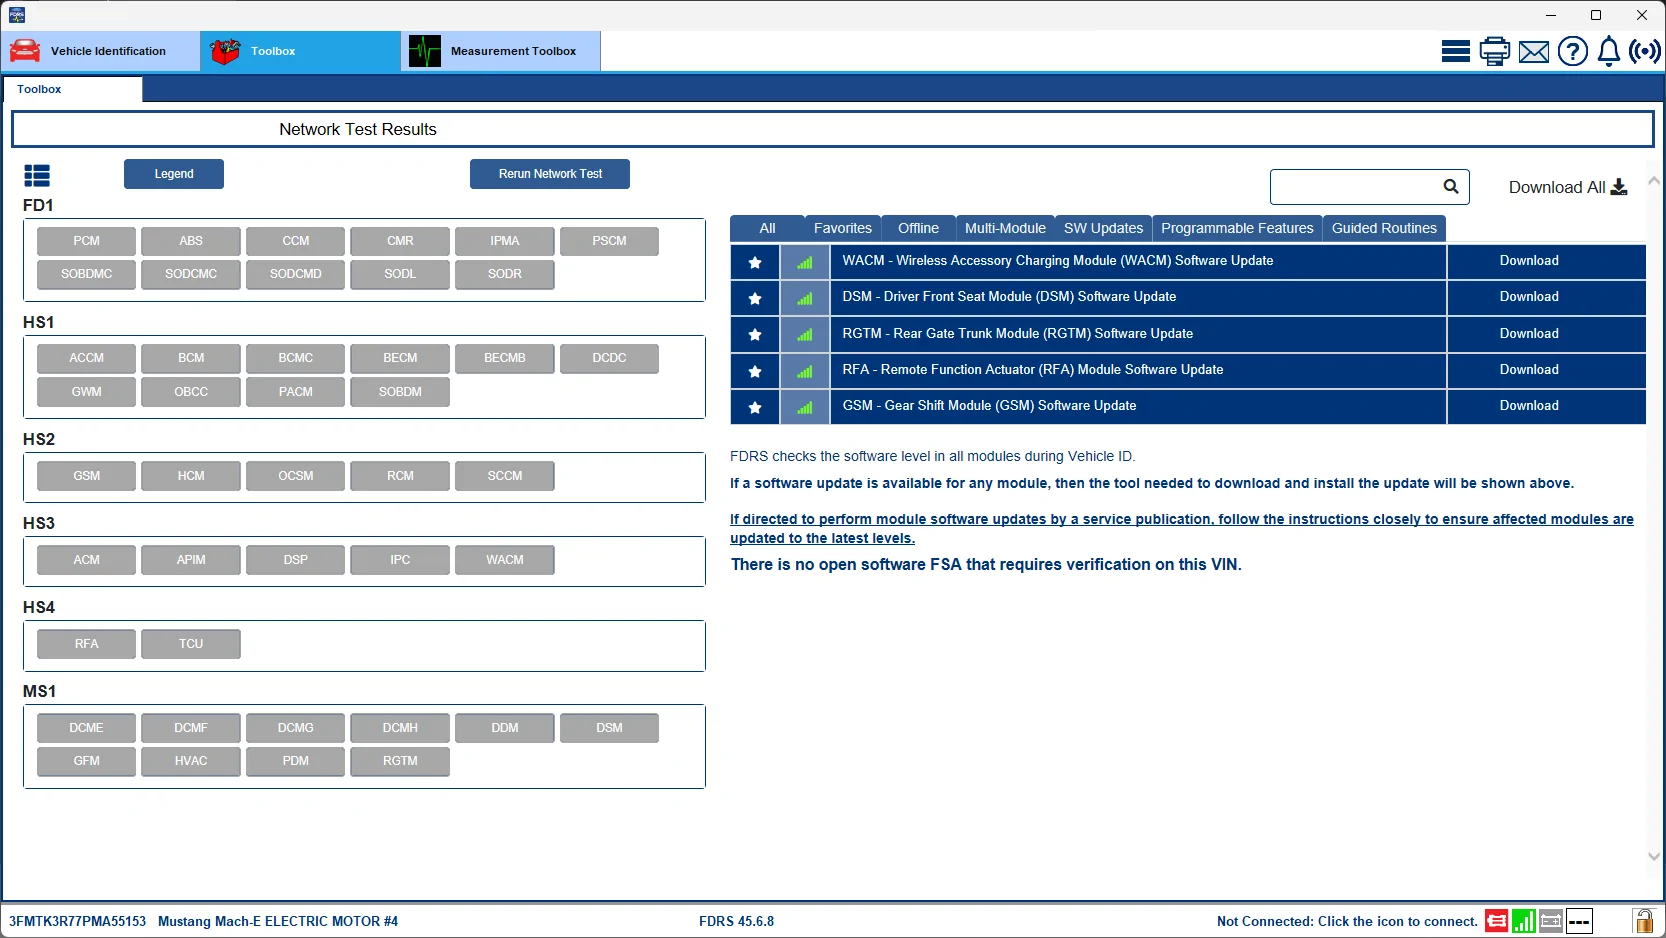Select the Offline filter tab
This screenshot has height=938, width=1666.
[x=918, y=228]
